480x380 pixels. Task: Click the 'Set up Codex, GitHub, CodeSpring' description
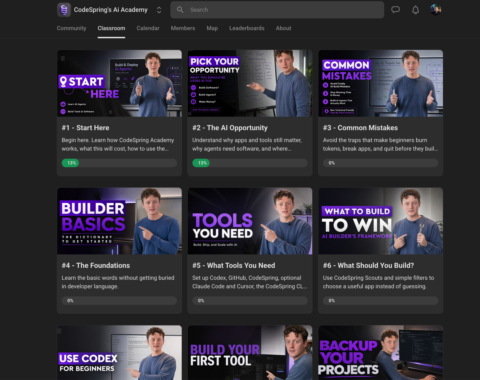coord(250,282)
